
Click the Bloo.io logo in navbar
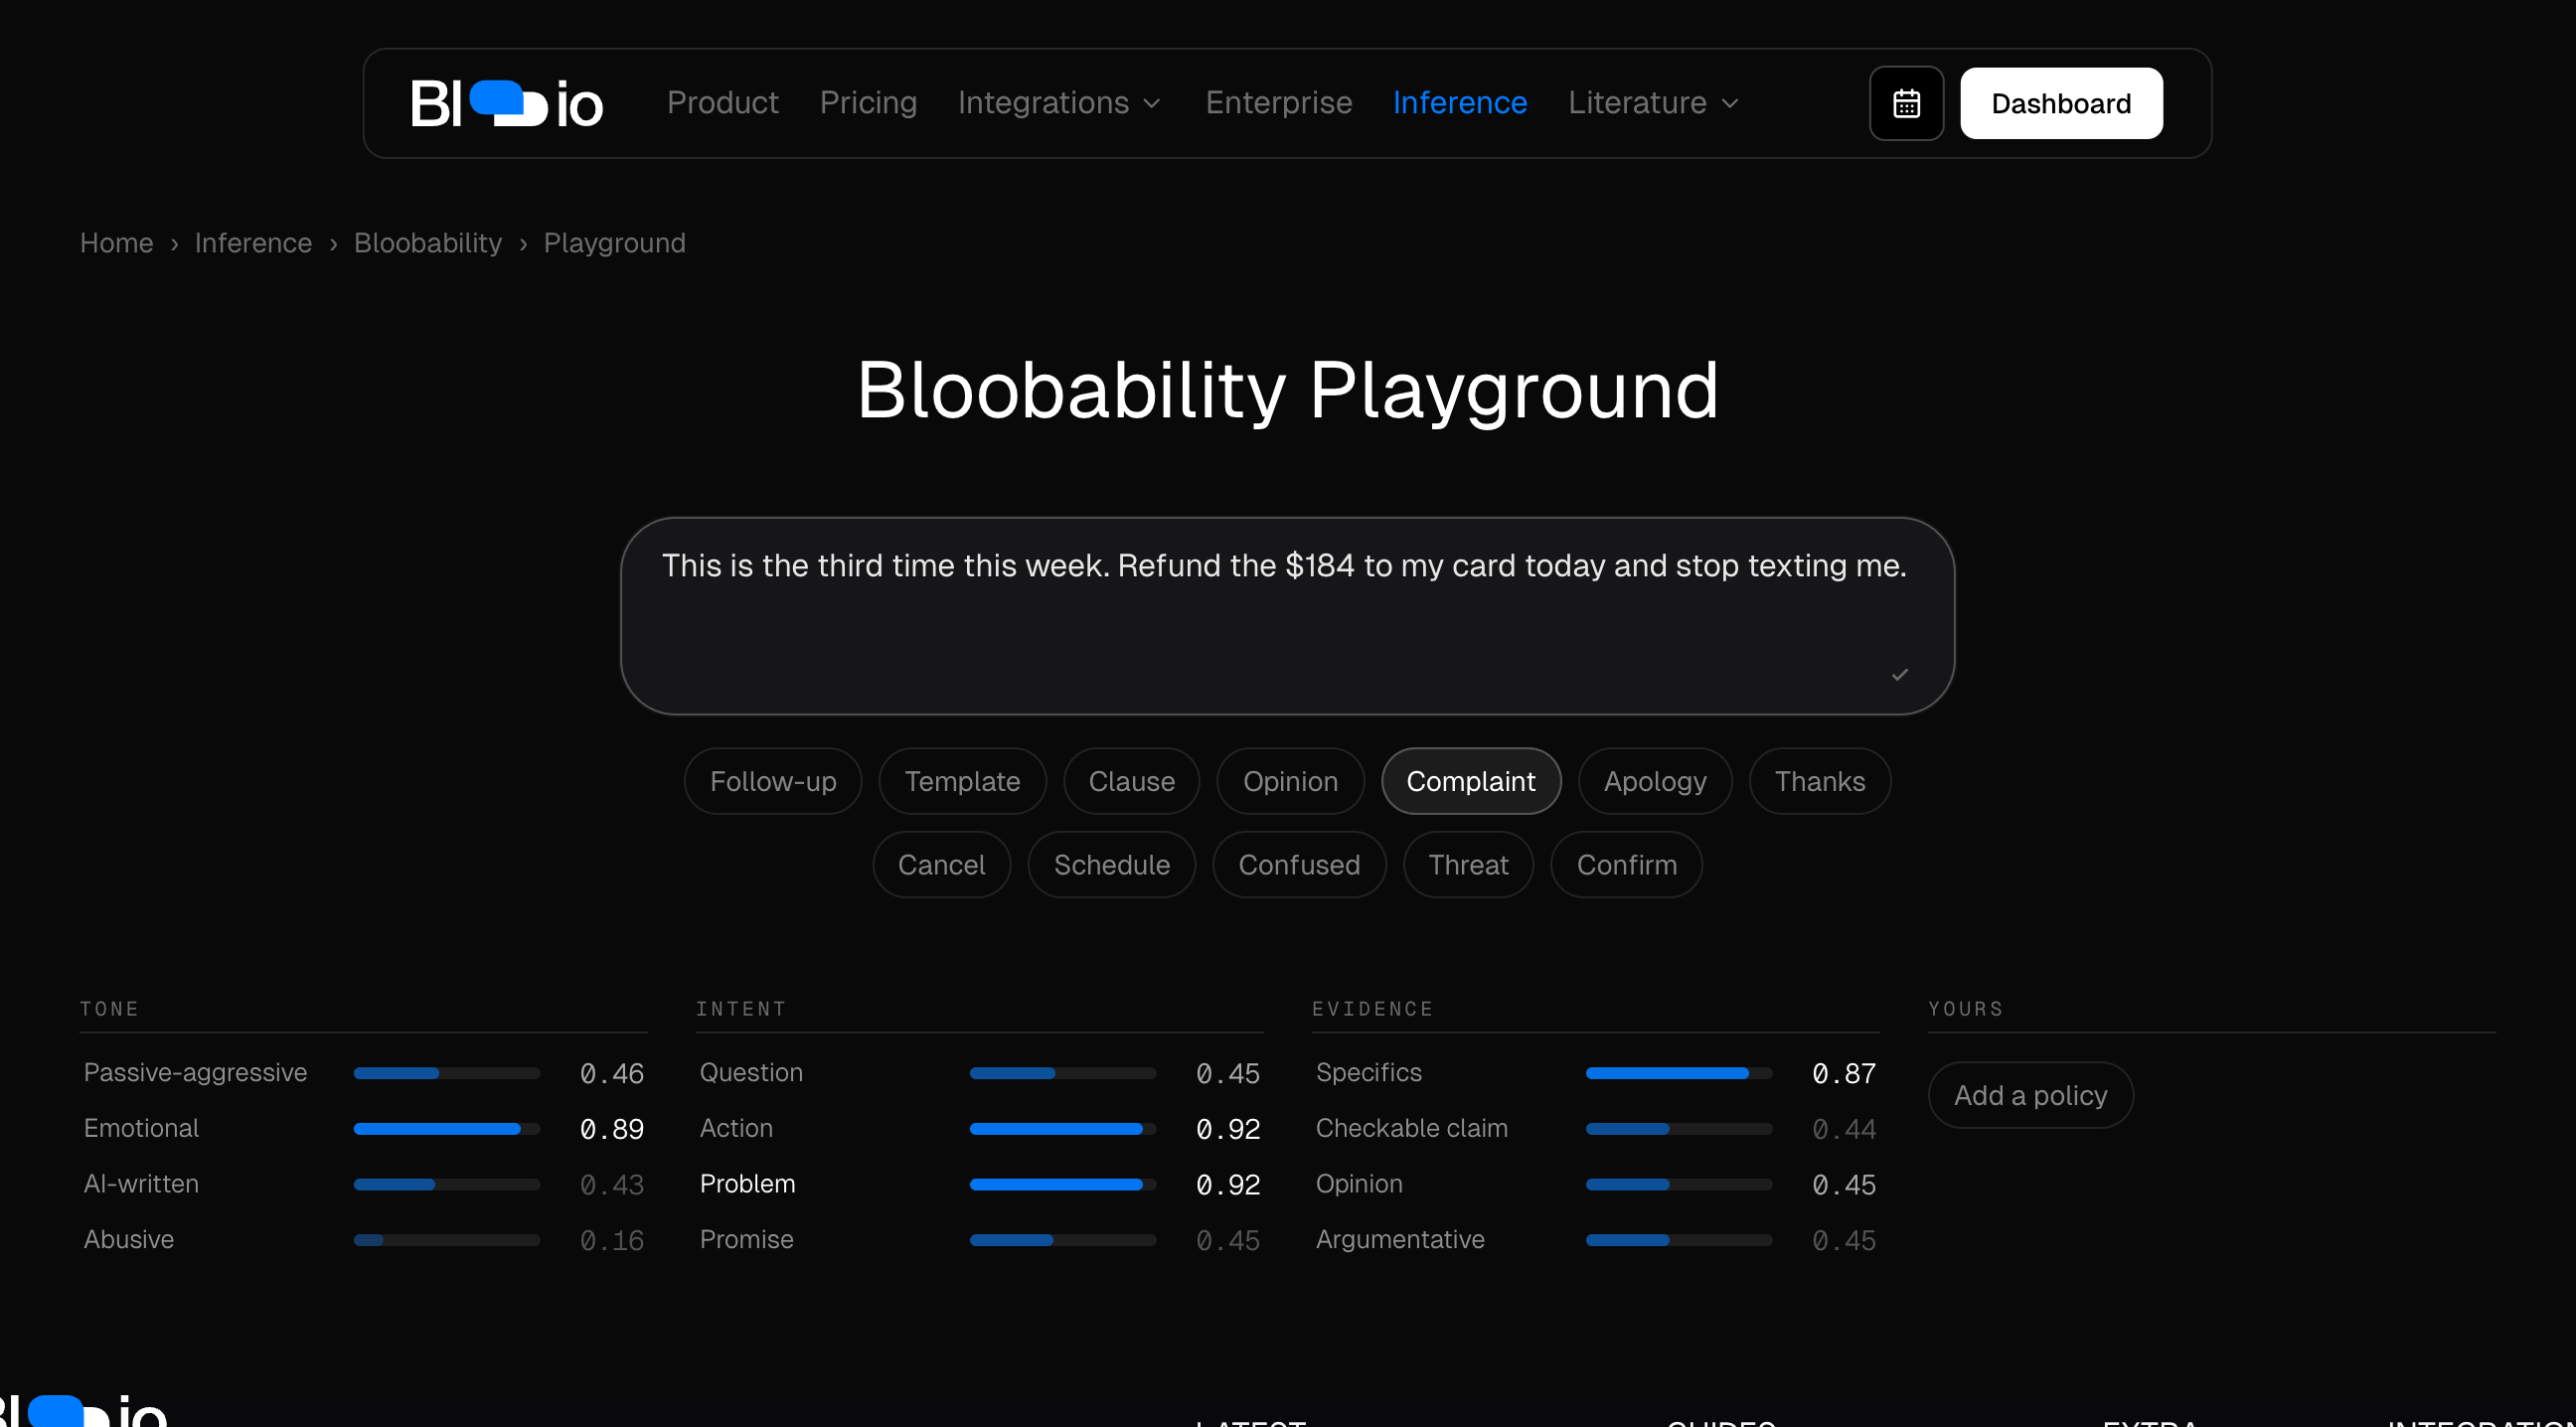tap(507, 104)
